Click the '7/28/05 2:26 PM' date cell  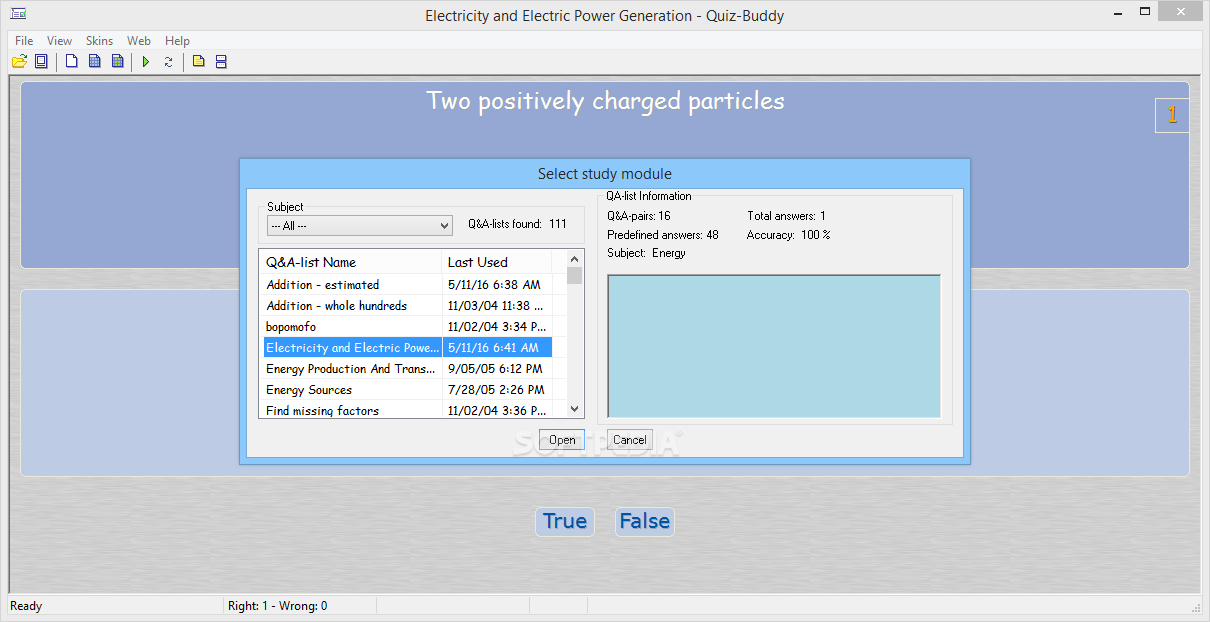point(497,390)
